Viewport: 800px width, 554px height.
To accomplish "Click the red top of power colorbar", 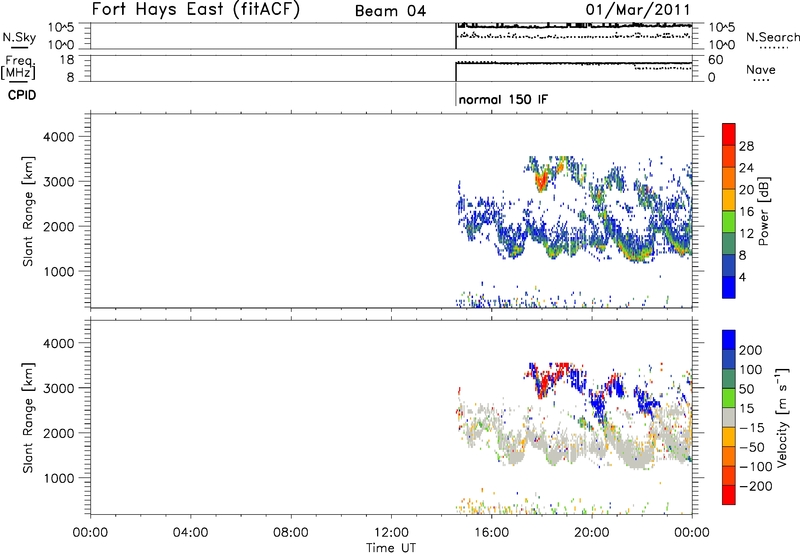I will coord(729,134).
